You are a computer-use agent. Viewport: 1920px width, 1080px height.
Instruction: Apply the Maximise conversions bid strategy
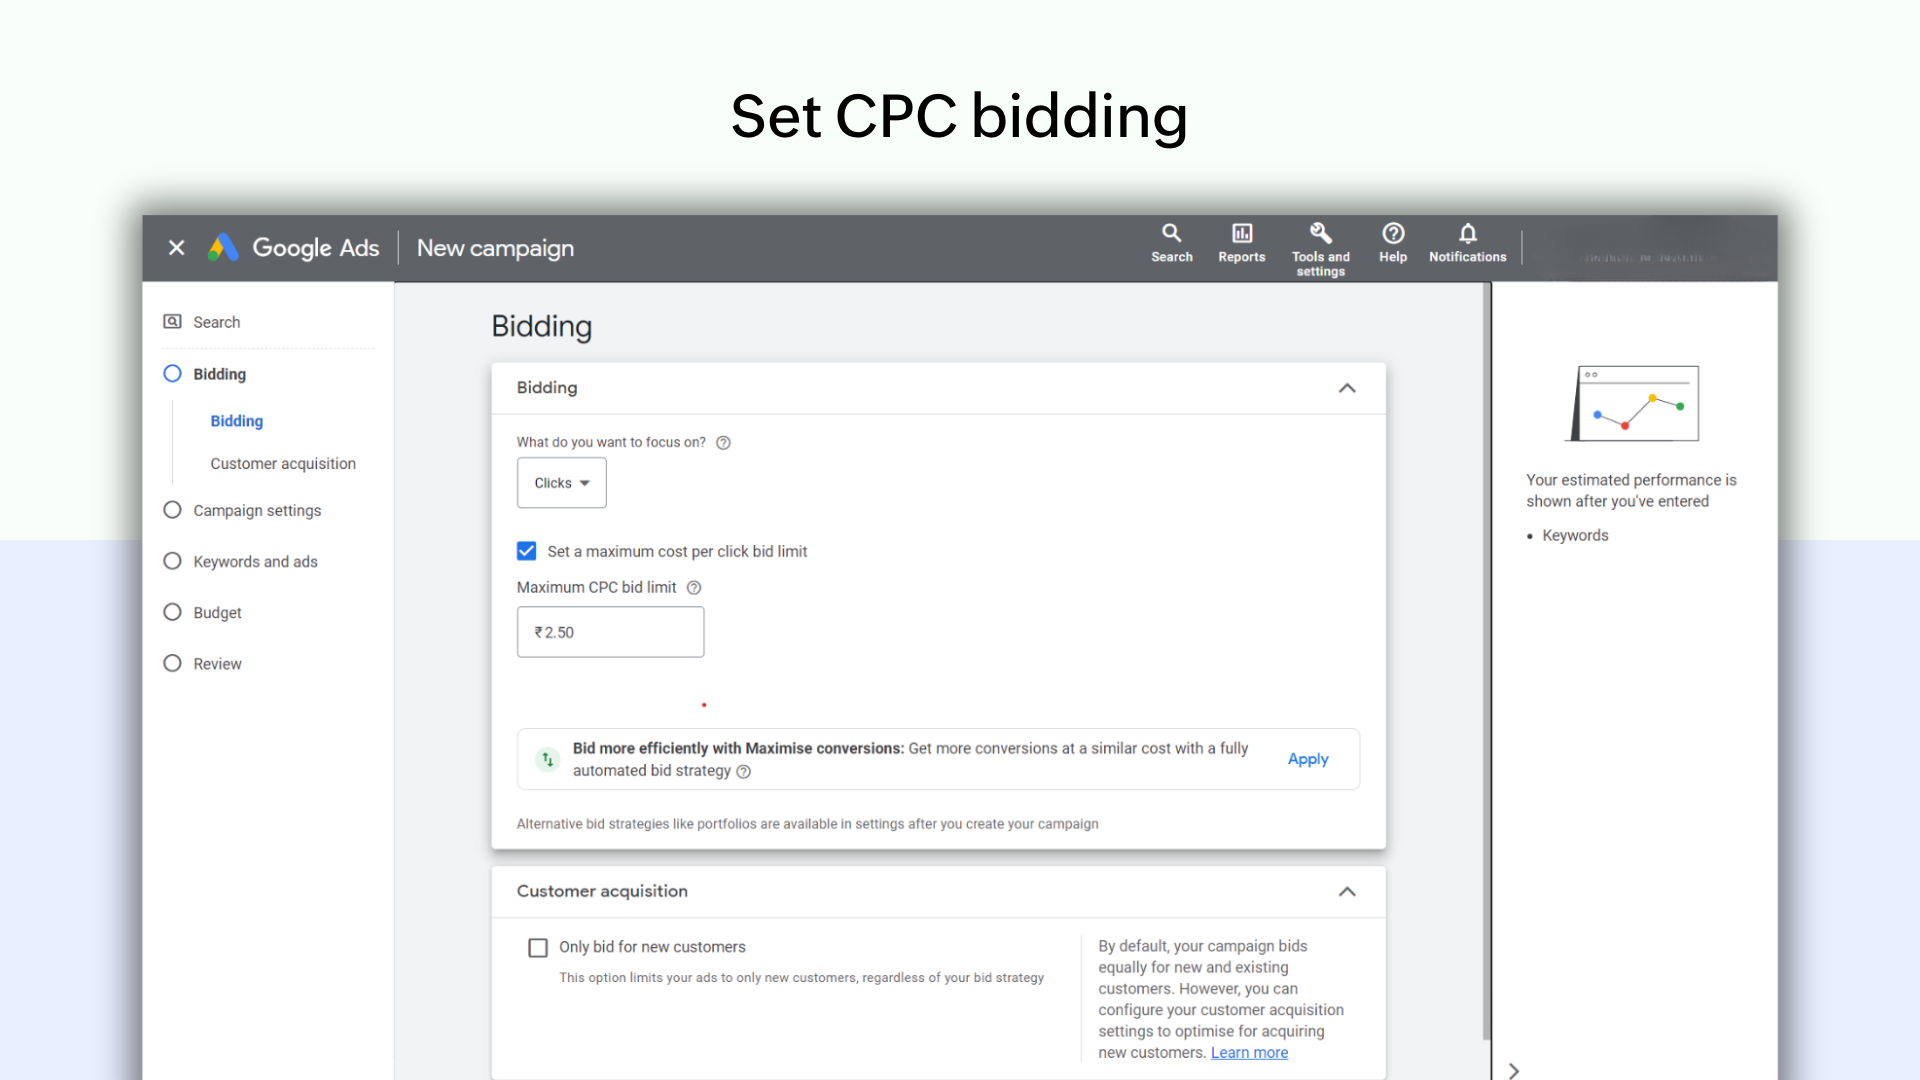click(1308, 758)
